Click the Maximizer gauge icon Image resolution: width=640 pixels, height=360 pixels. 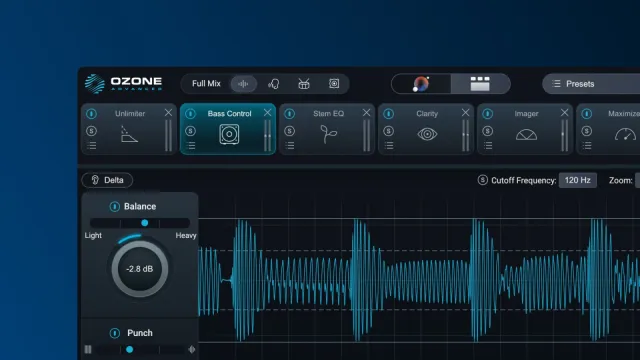(x=625, y=135)
